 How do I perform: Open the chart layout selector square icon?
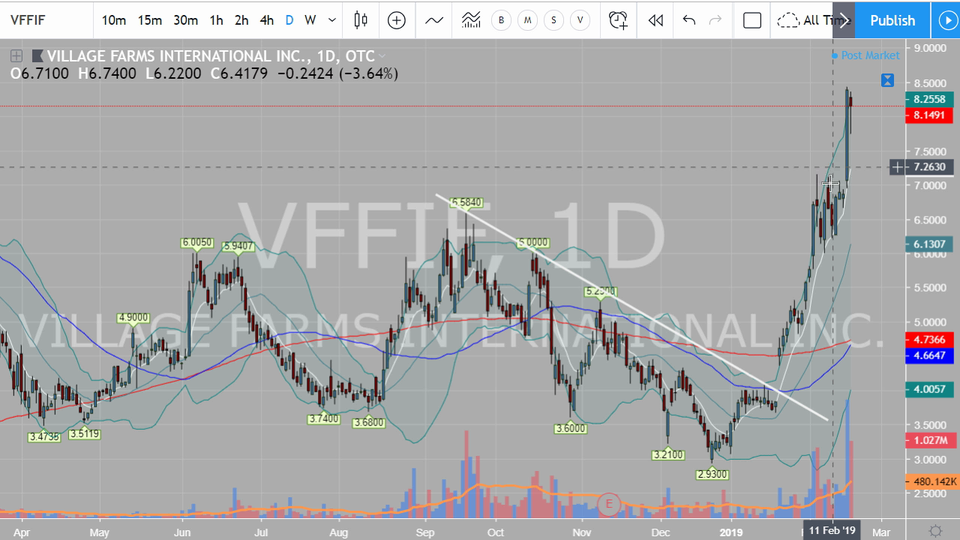[x=752, y=20]
